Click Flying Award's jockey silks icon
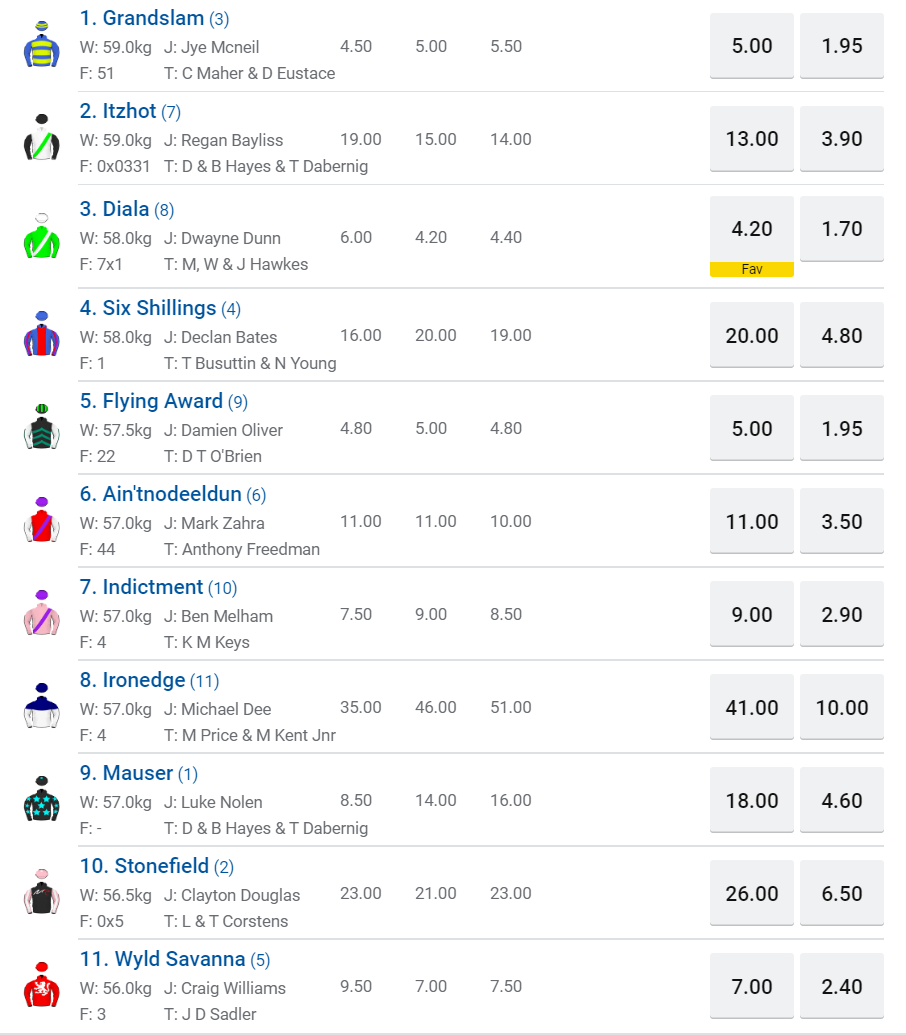 pyautogui.click(x=41, y=428)
